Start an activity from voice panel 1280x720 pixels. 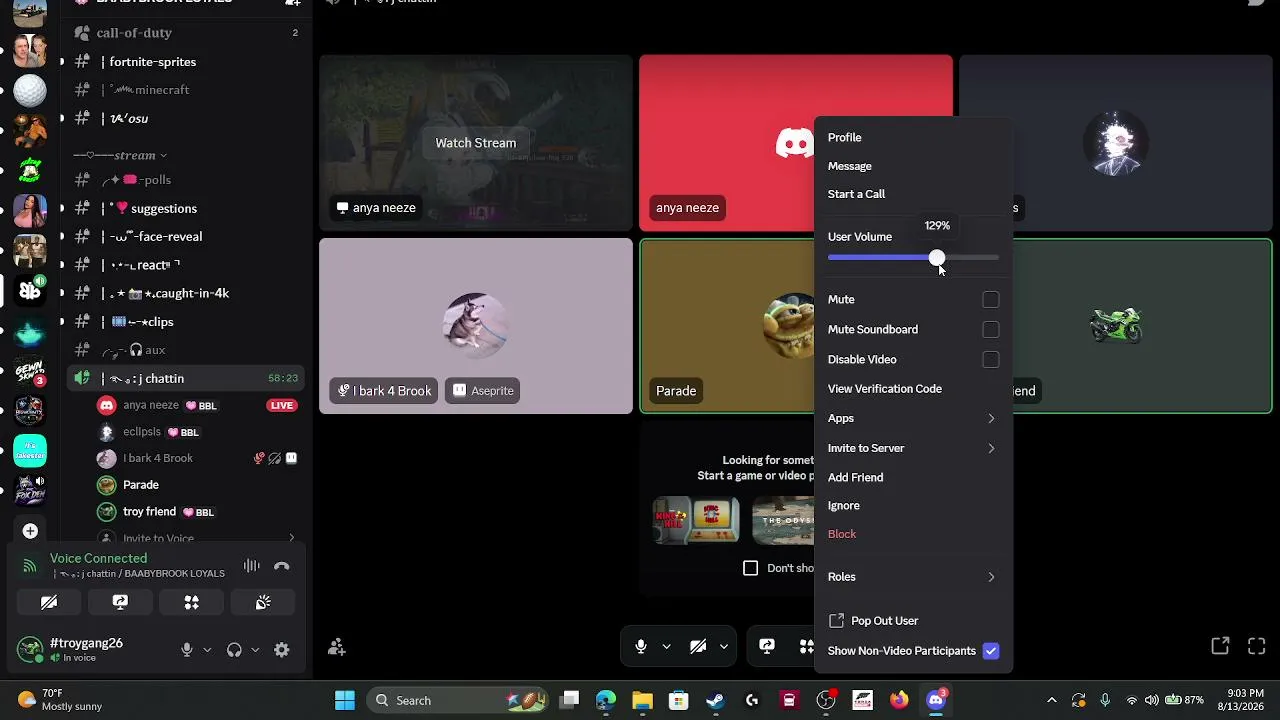click(x=191, y=602)
